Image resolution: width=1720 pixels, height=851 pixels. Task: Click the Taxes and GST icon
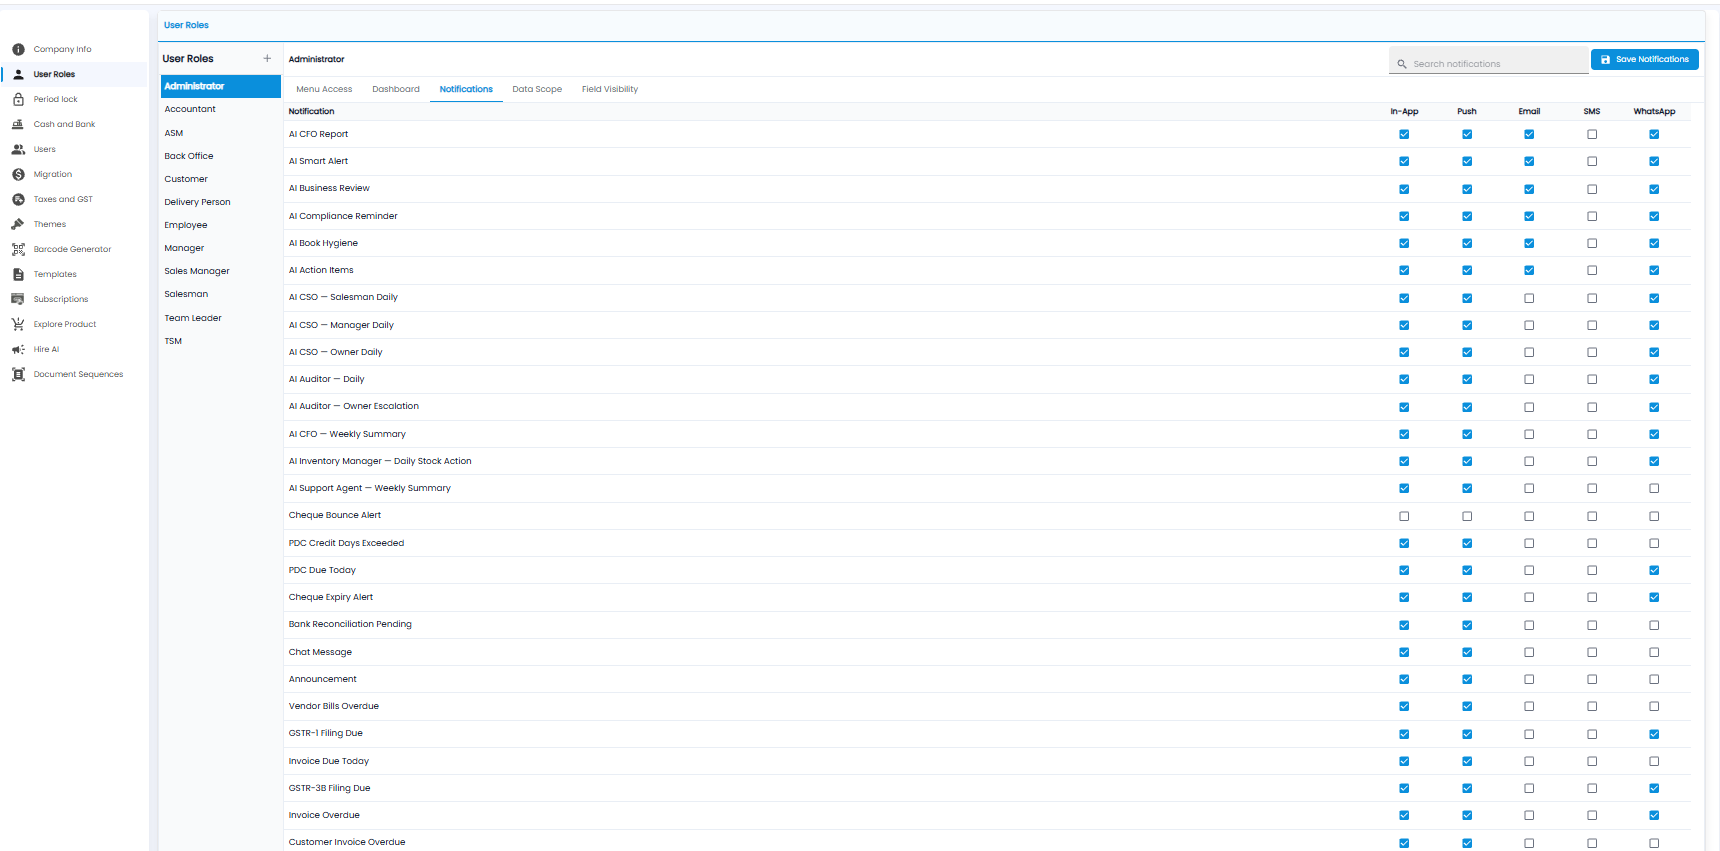click(18, 199)
